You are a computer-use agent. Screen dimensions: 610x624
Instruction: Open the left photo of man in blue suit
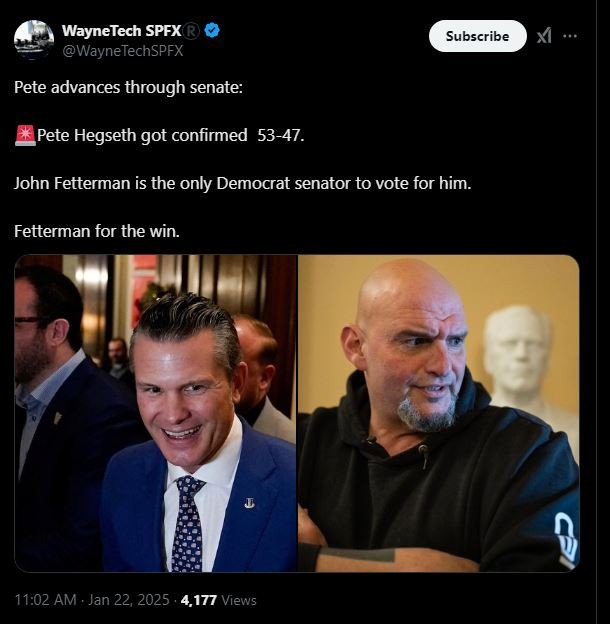point(155,412)
